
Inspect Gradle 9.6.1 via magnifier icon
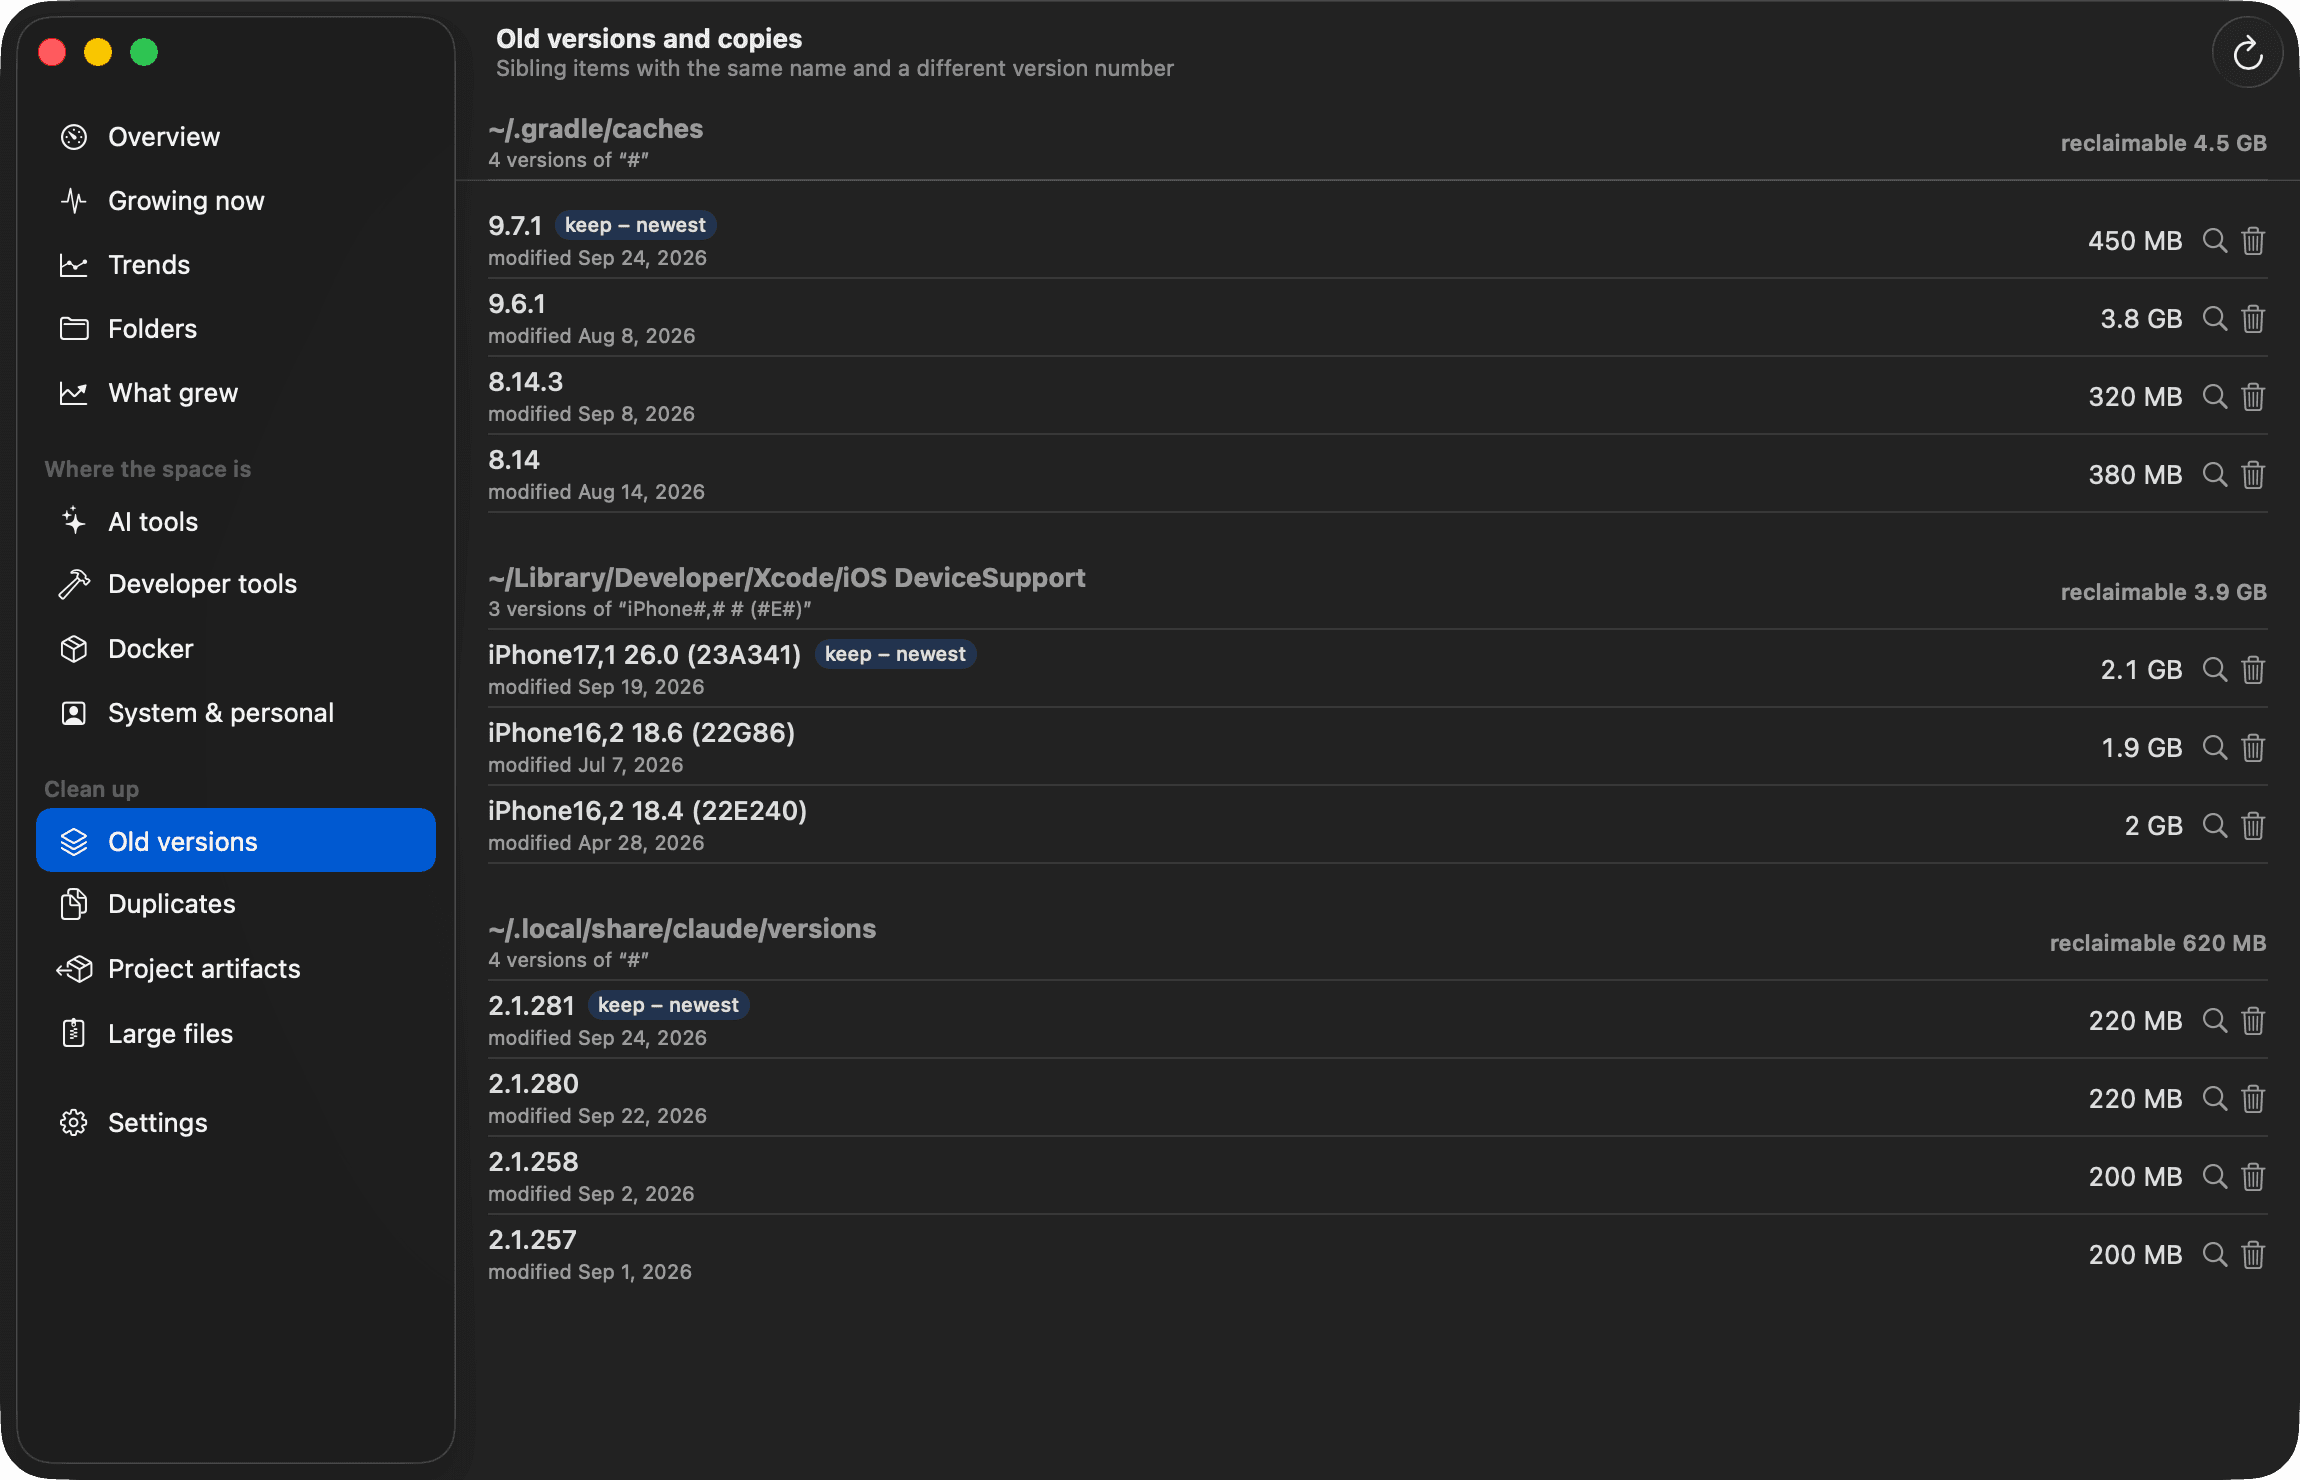pos(2215,319)
